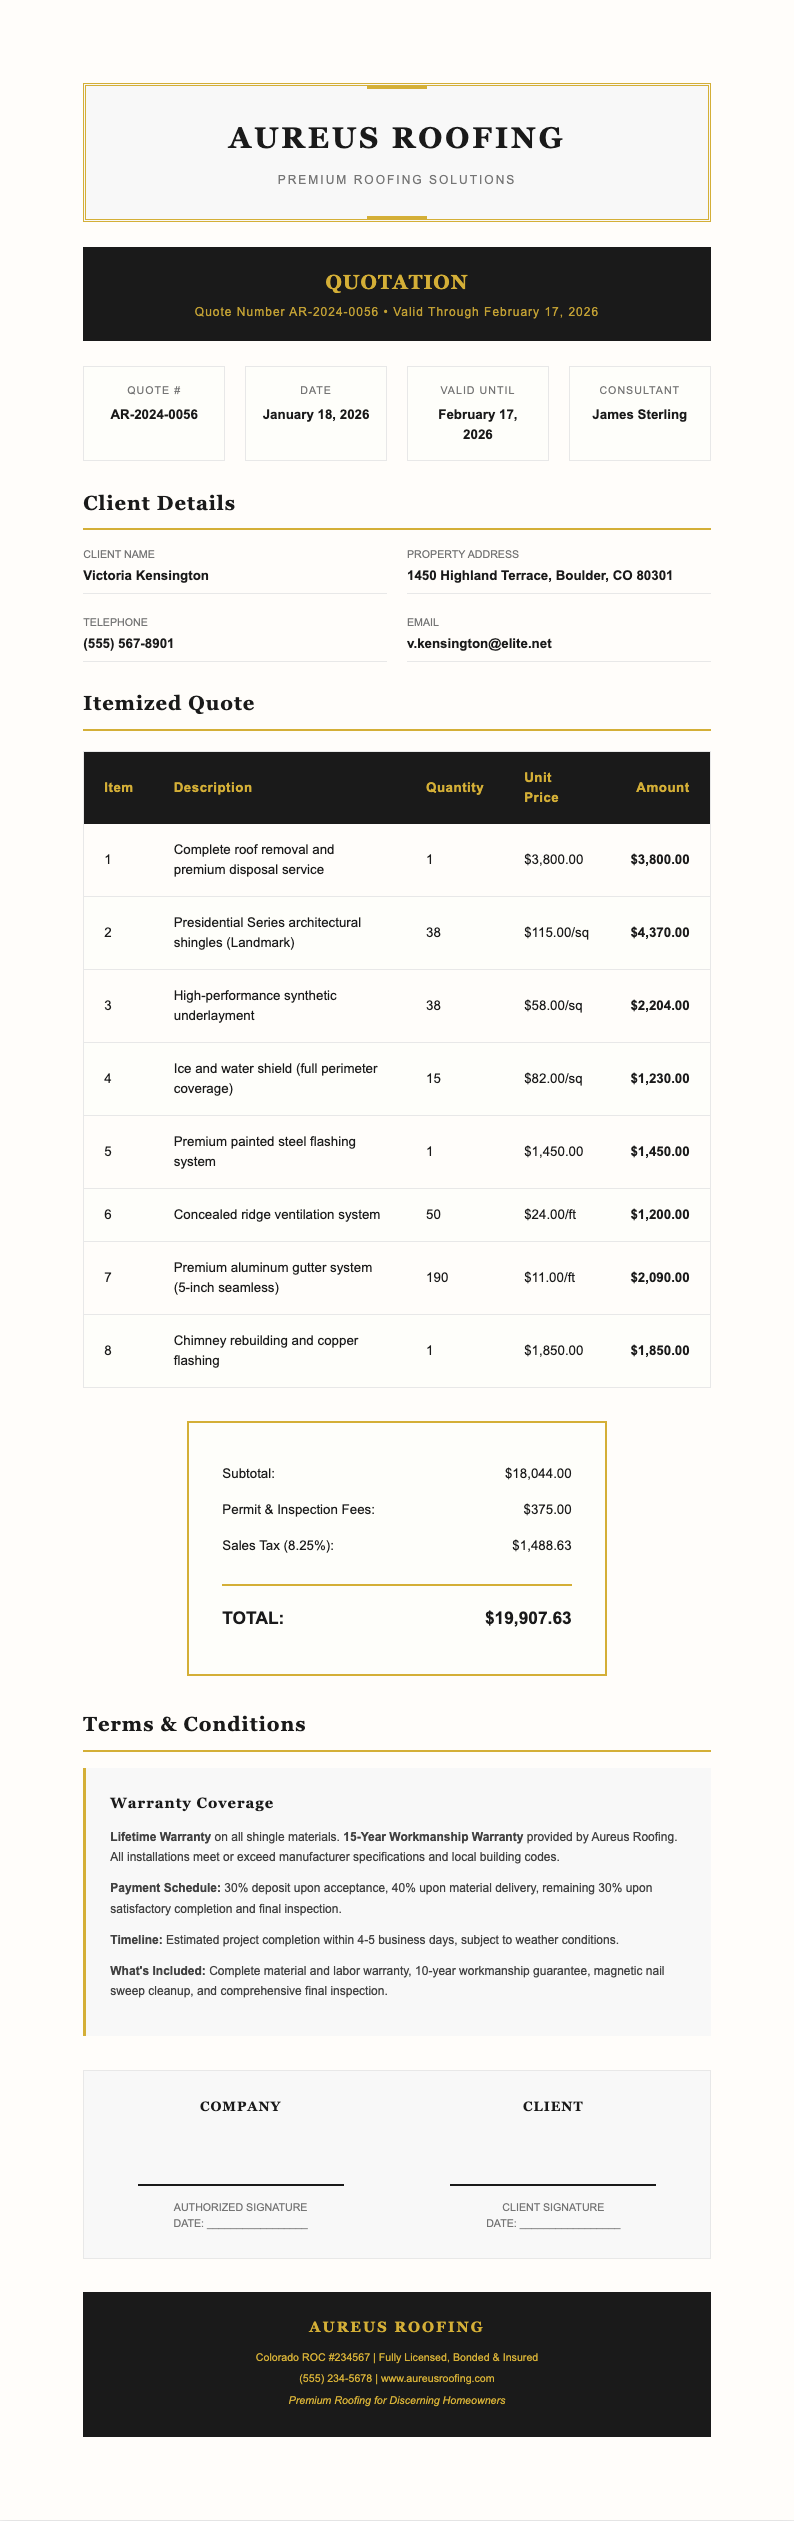Click the Client Signature line

[x=553, y=2183]
